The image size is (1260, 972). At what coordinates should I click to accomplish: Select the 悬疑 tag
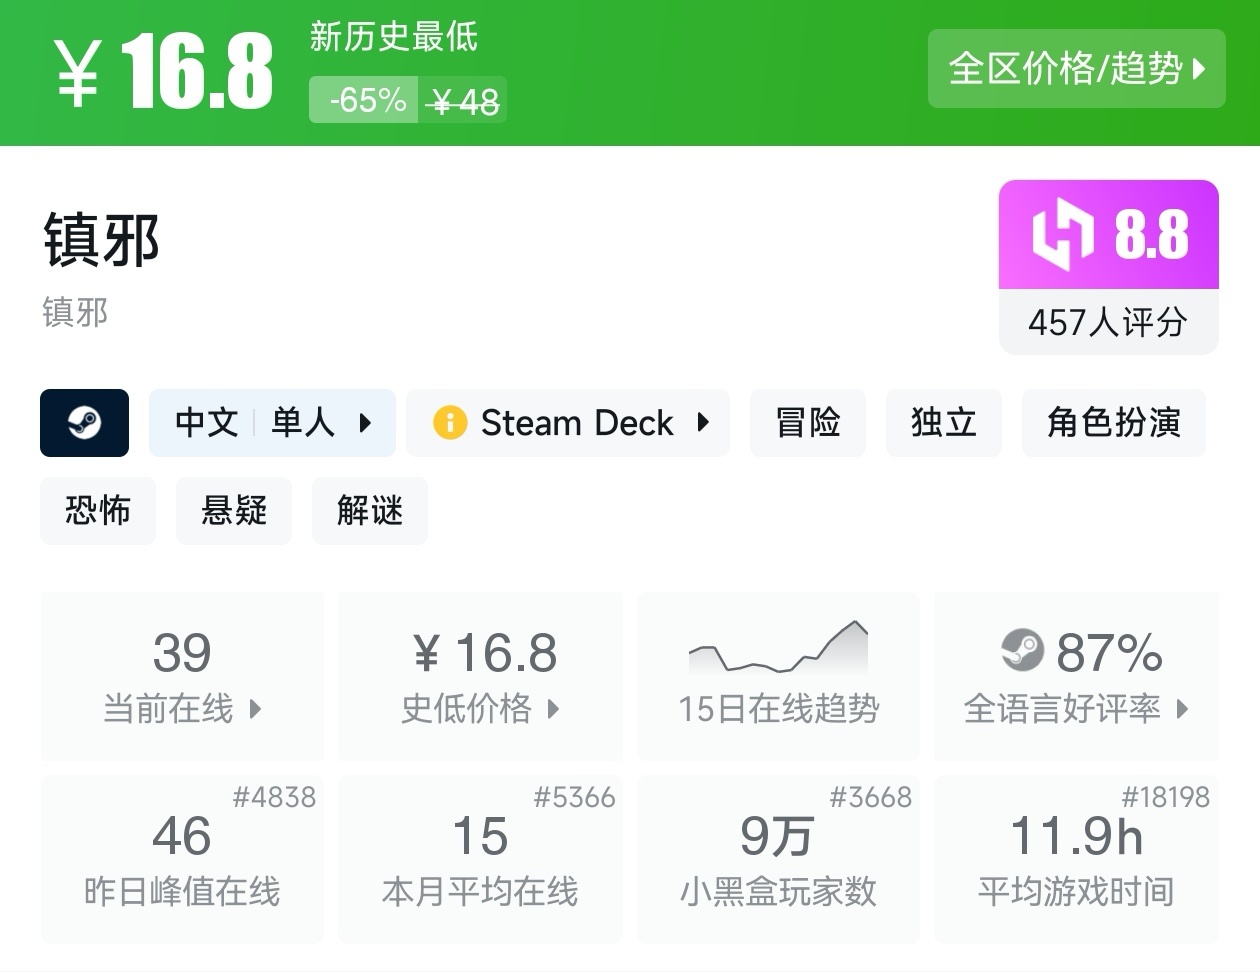pos(234,511)
